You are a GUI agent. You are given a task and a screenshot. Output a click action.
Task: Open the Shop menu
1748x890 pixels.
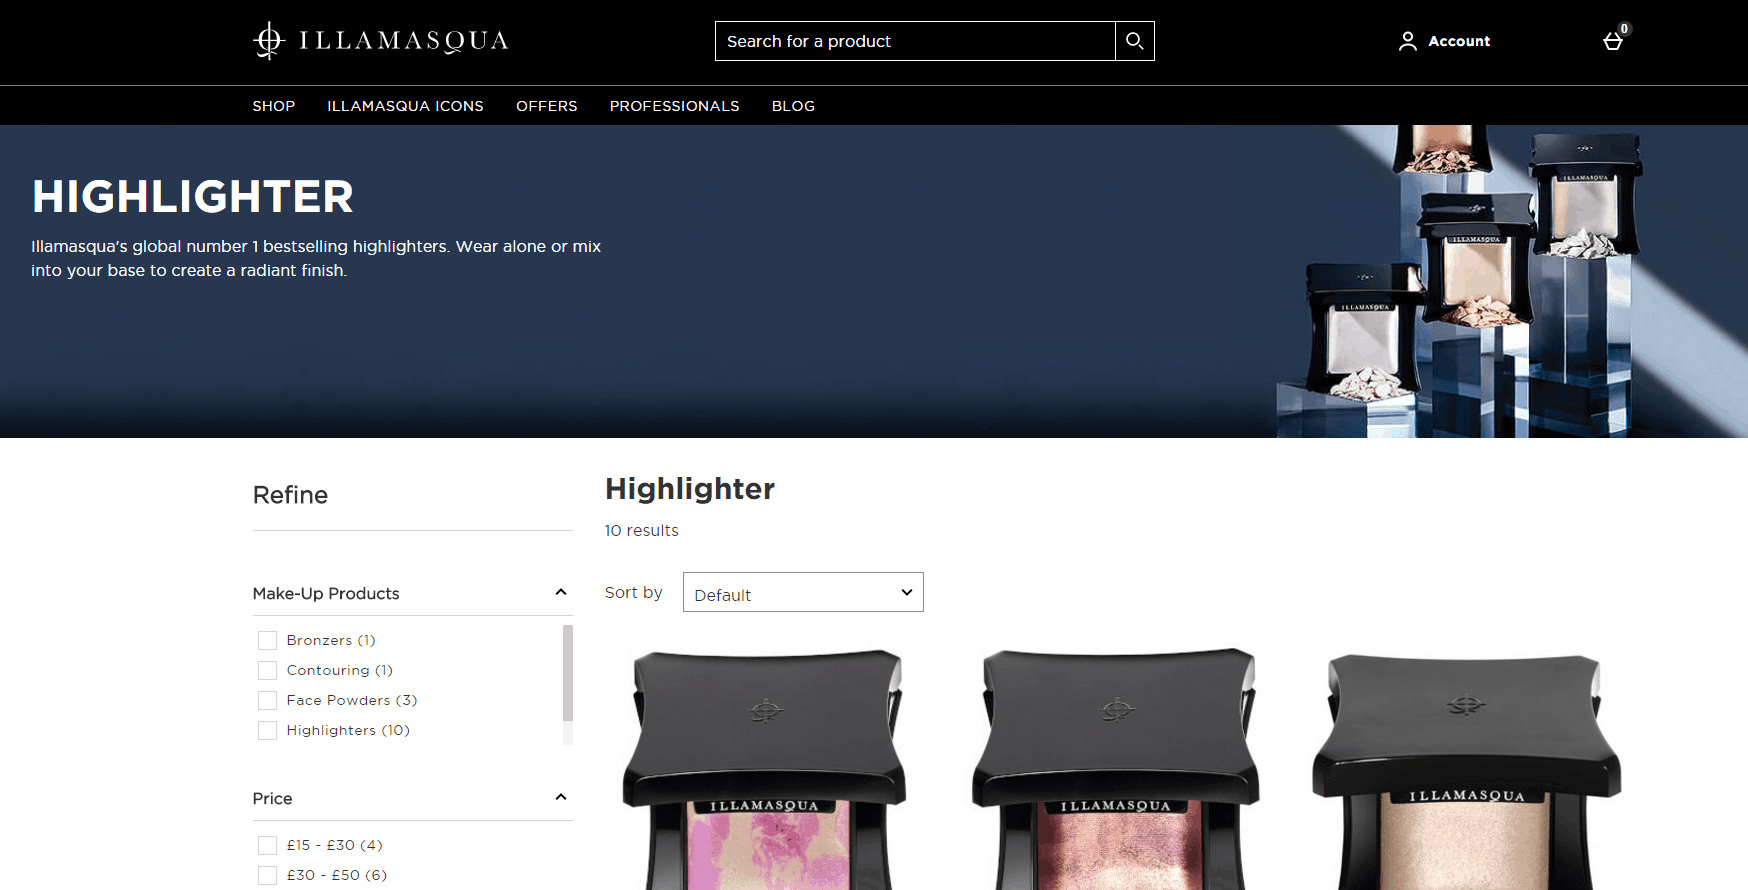273,106
